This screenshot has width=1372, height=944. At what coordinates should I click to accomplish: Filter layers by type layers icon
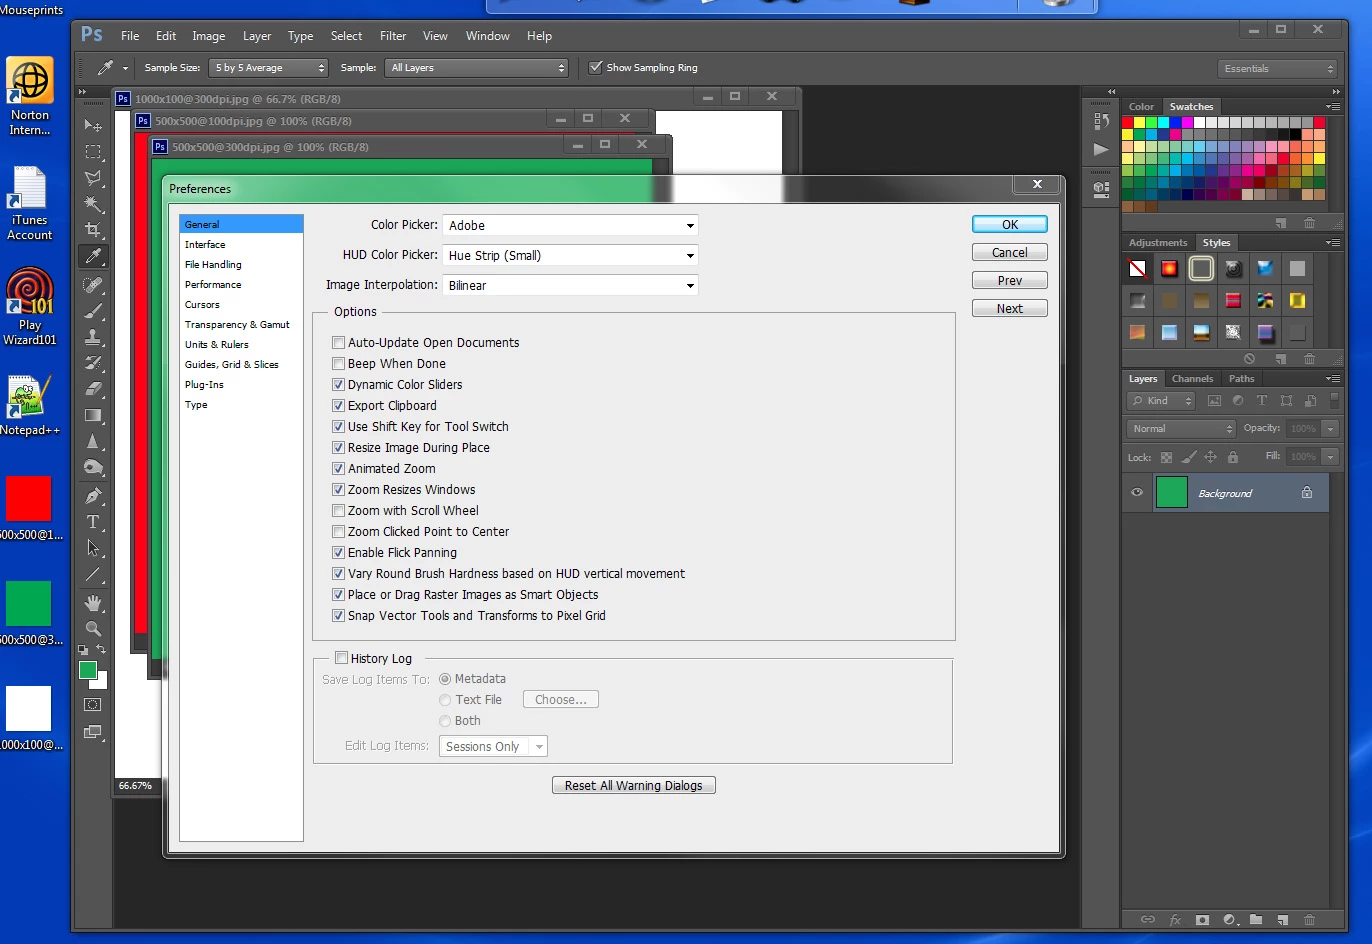pos(1262,401)
